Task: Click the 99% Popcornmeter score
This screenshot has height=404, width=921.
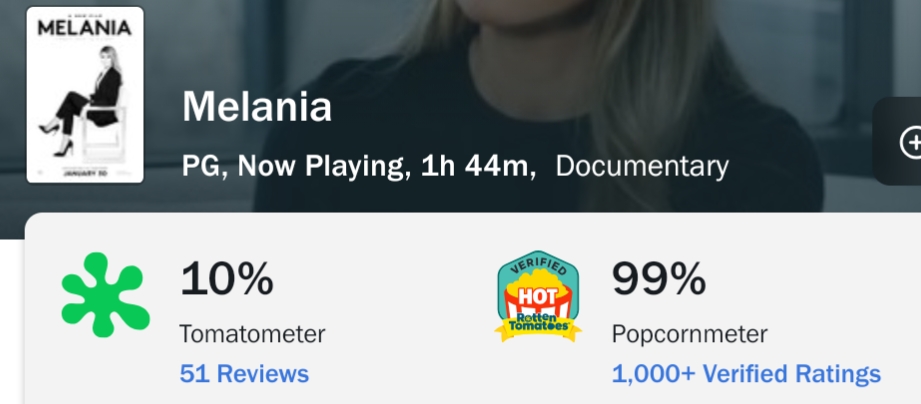Action: click(658, 279)
